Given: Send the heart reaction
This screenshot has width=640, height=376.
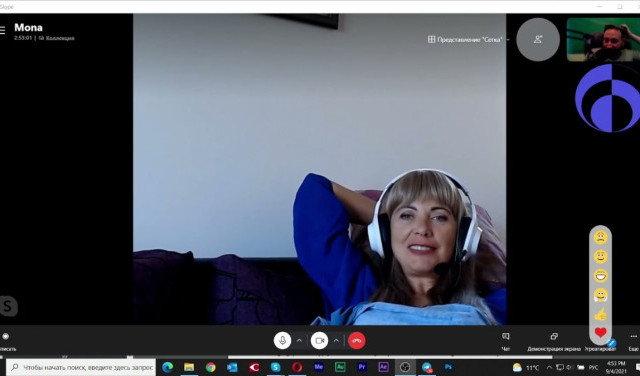Looking at the screenshot, I should point(600,333).
